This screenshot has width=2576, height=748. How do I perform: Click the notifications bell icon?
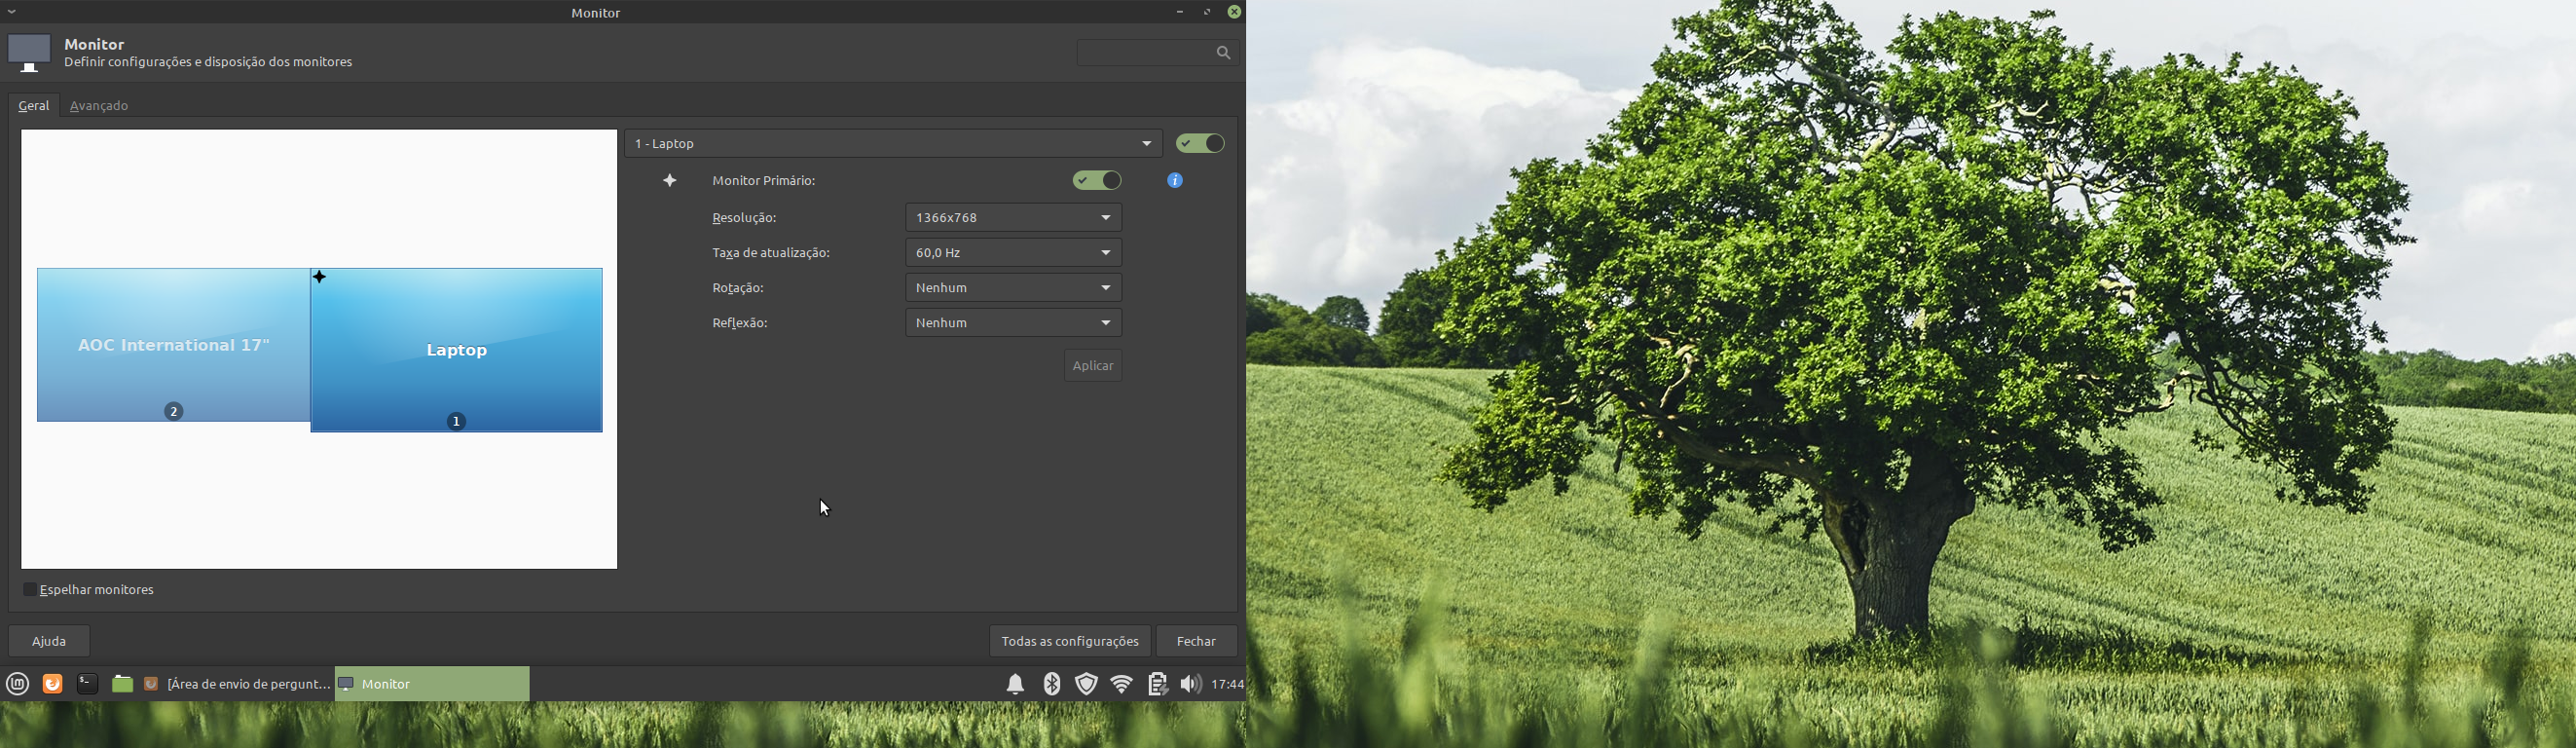pyautogui.click(x=1015, y=684)
